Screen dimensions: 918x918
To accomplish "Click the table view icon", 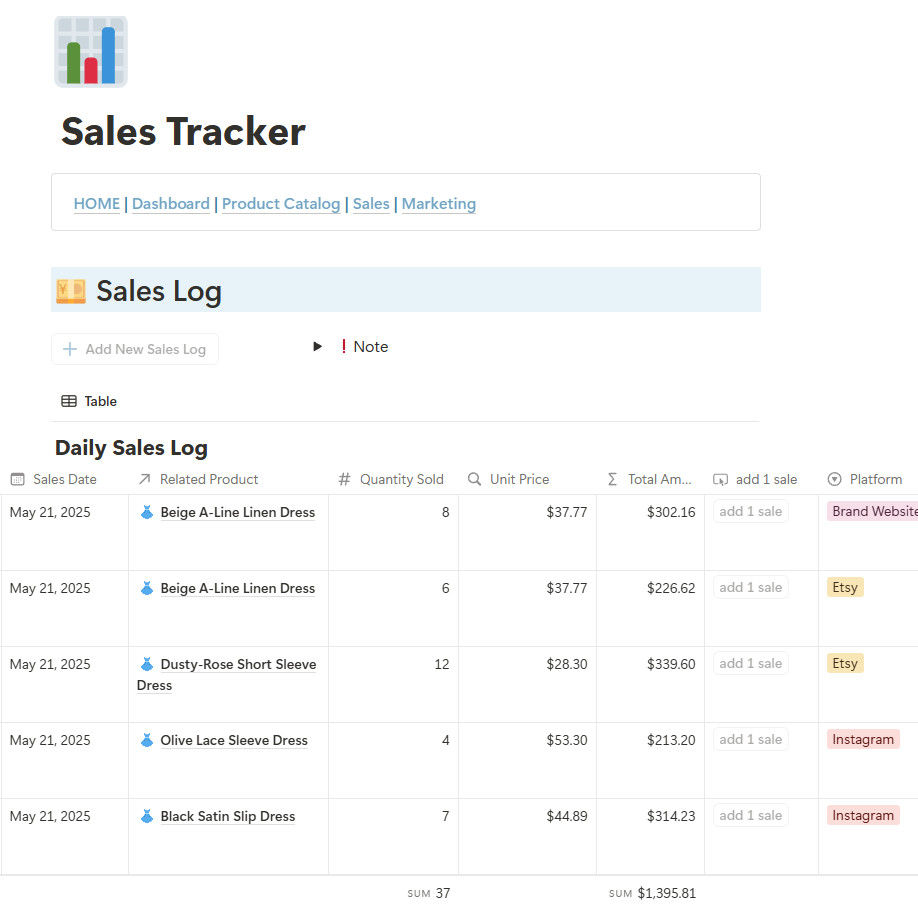I will [x=69, y=401].
